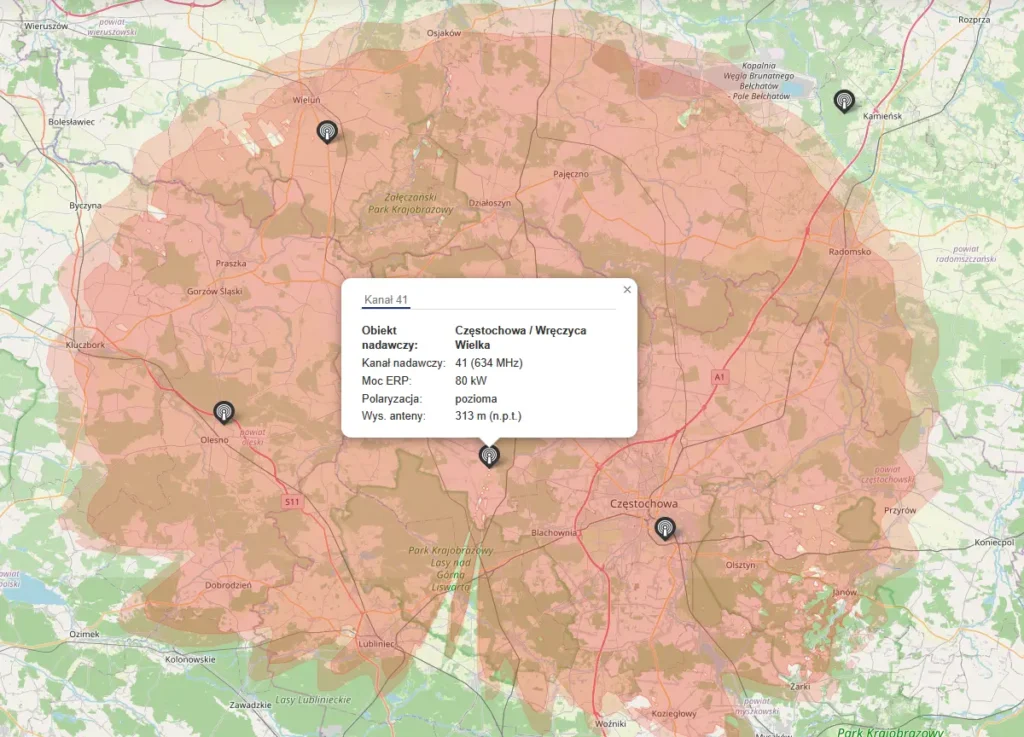This screenshot has width=1024, height=737.
Task: Click the Działoszyn town label
Action: [490, 203]
